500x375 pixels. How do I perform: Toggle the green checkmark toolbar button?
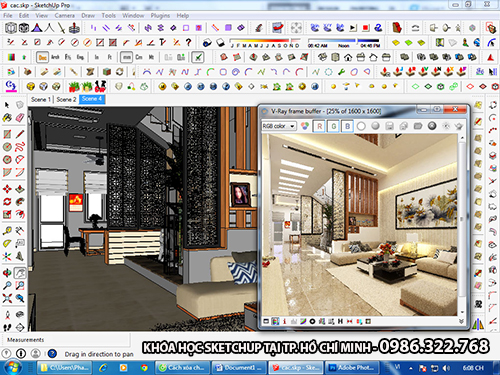point(198,57)
